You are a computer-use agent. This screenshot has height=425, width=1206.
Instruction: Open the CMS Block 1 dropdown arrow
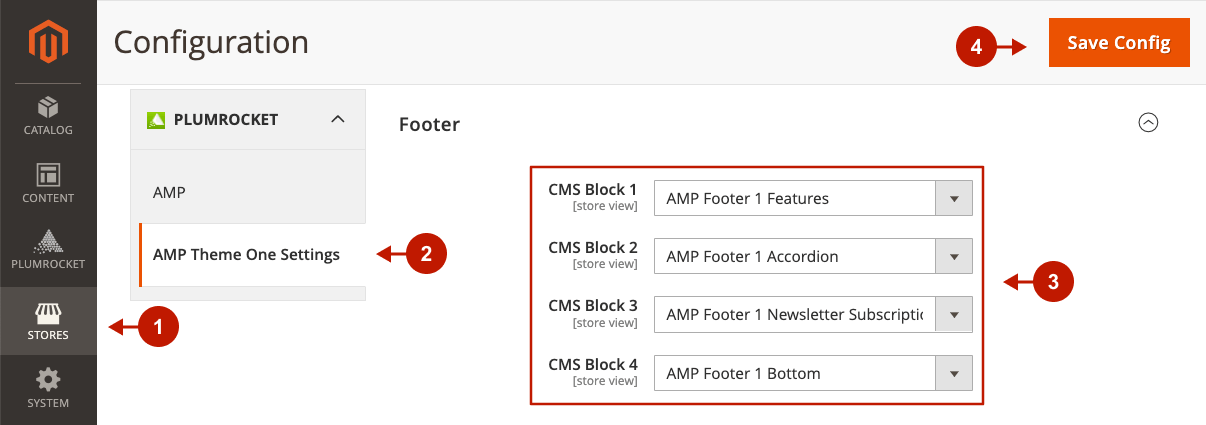coord(954,198)
